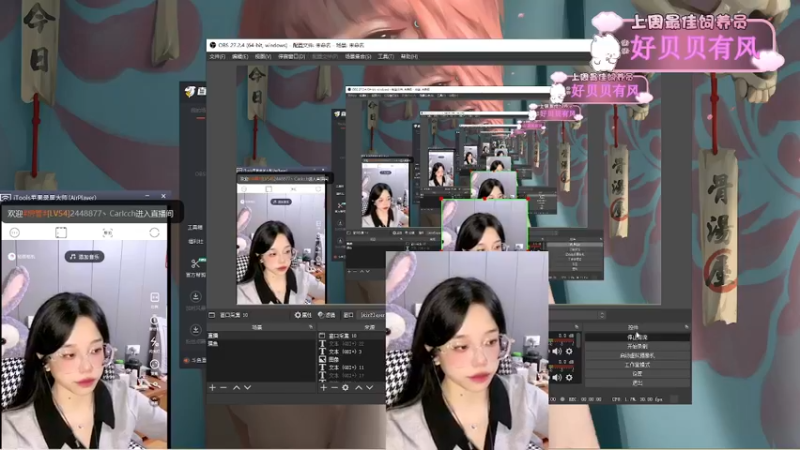Click the text icon of 文本 (GDI+) 3
Viewport: 800px width, 450px height.
pyautogui.click(x=322, y=352)
